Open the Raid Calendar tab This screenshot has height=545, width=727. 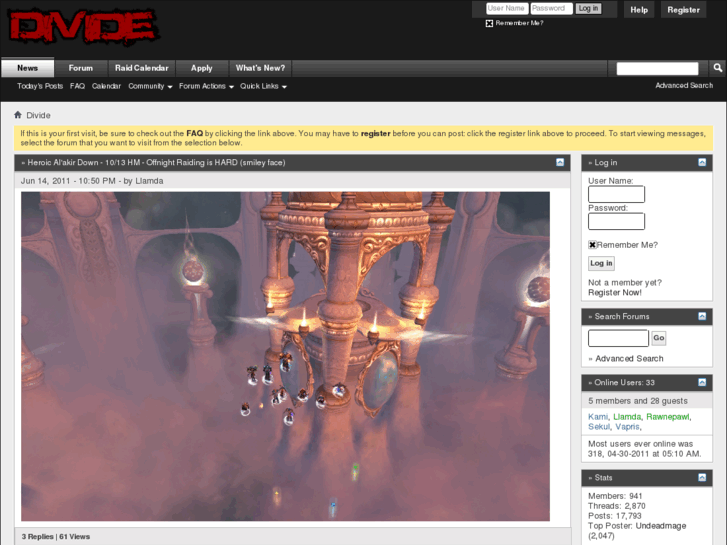[x=141, y=68]
